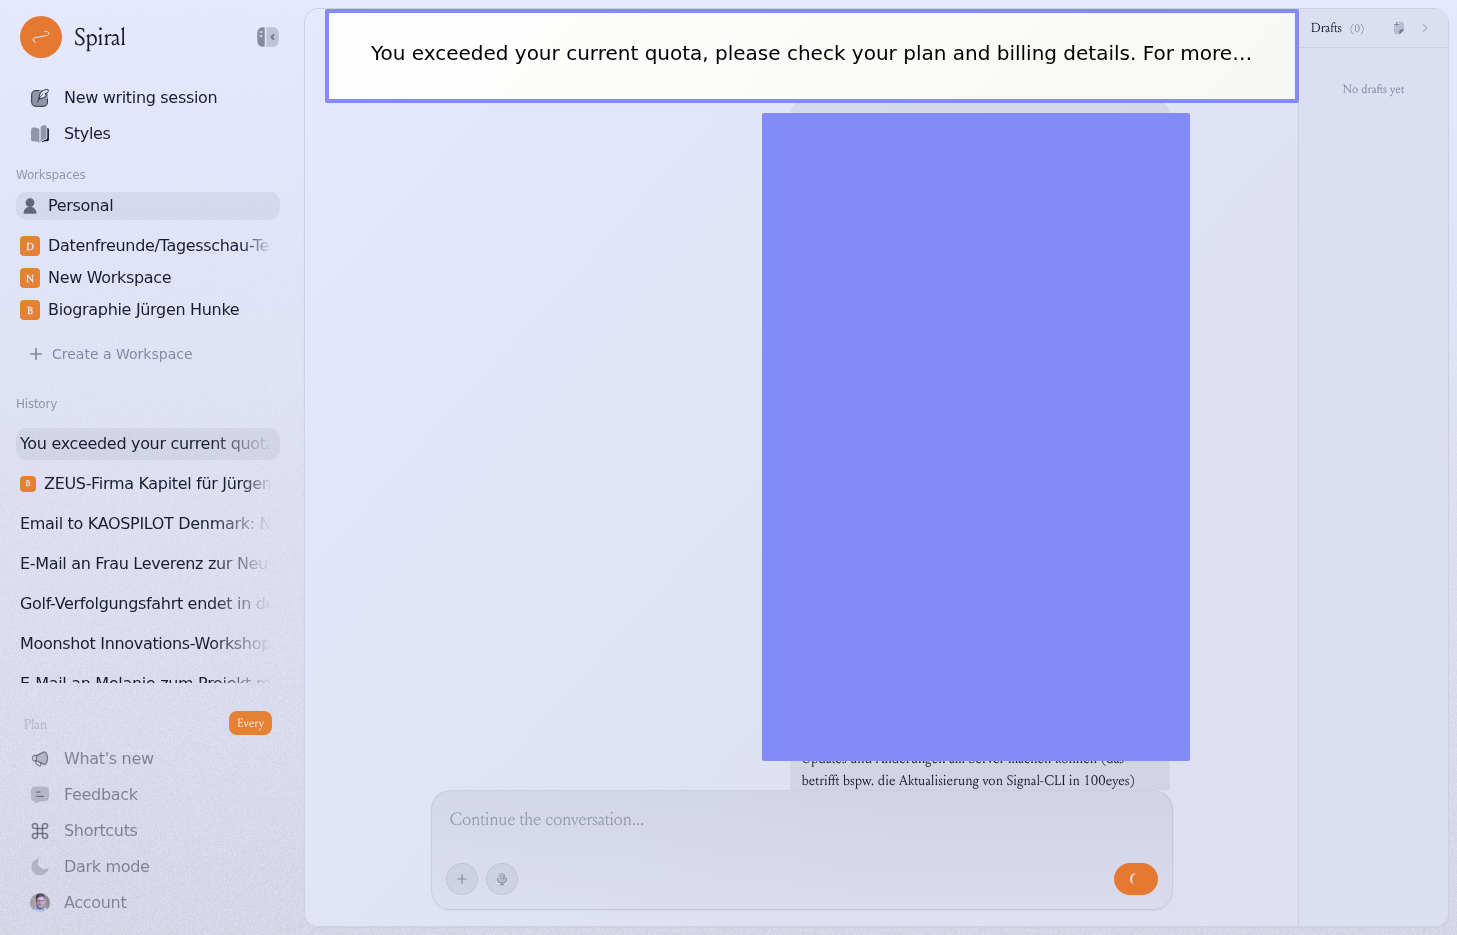The height and width of the screenshot is (935, 1457).
Task: Click the Spiral orange logo
Action: click(x=41, y=37)
